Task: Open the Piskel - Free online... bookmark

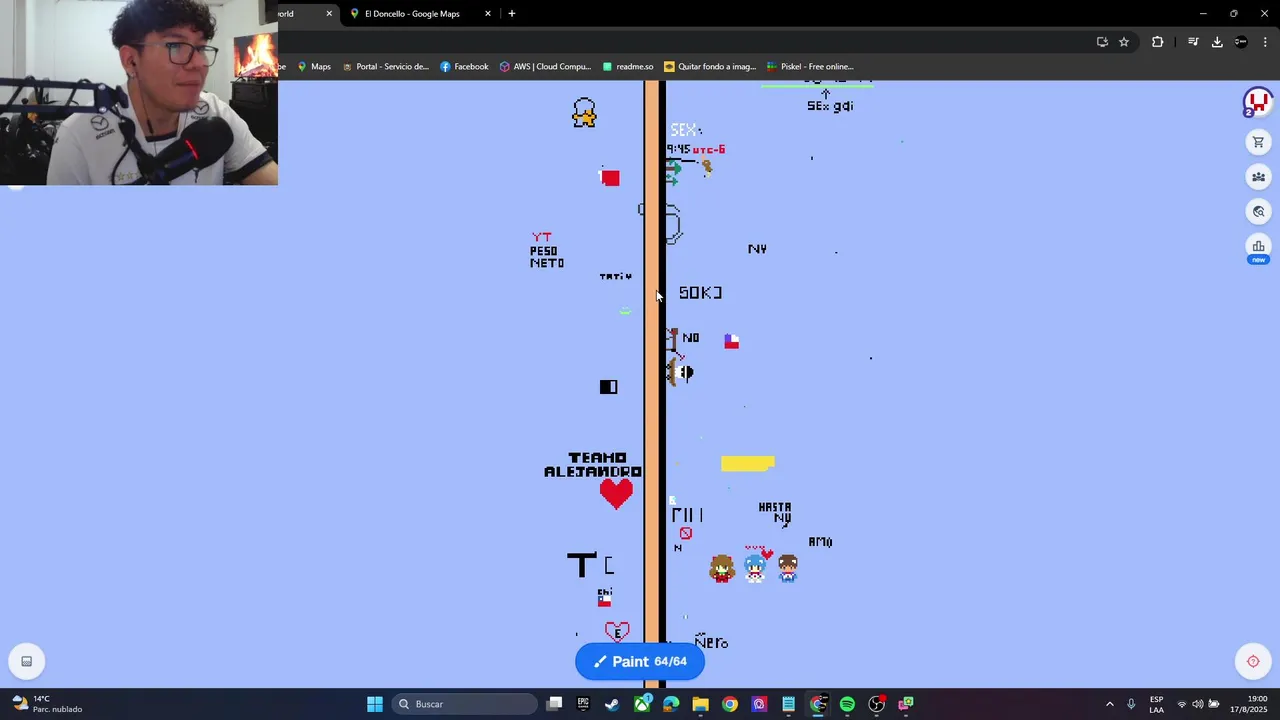Action: (x=809, y=67)
